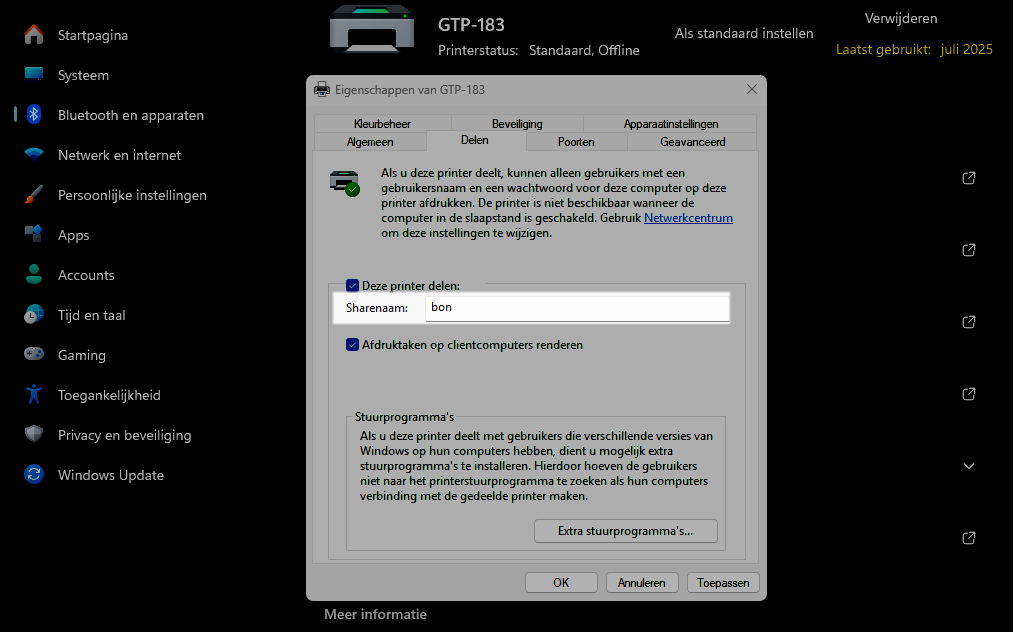The image size is (1013, 632).
Task: Click the Privacy en beveiliging shield icon
Action: [34, 435]
